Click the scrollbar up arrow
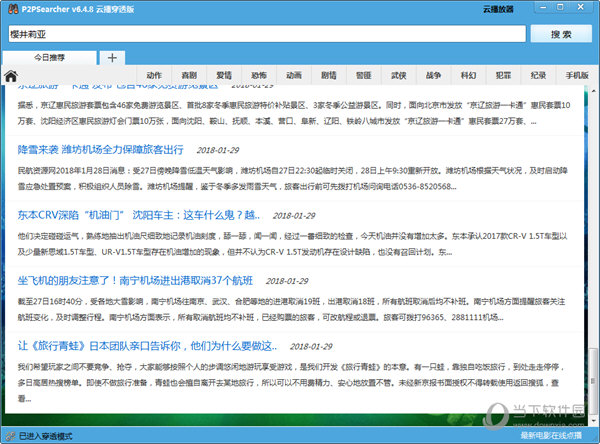This screenshot has width=600, height=444. click(593, 91)
